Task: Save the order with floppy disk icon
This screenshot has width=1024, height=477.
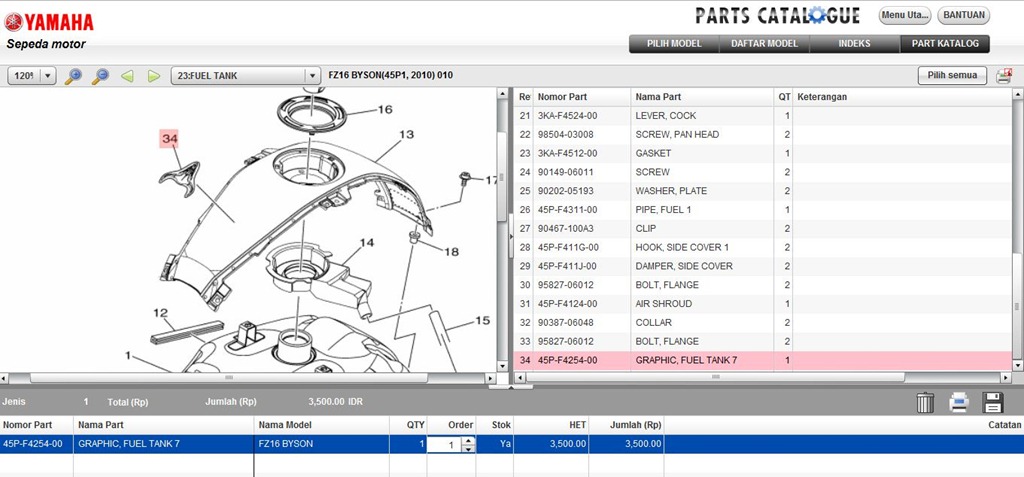Action: [x=993, y=402]
